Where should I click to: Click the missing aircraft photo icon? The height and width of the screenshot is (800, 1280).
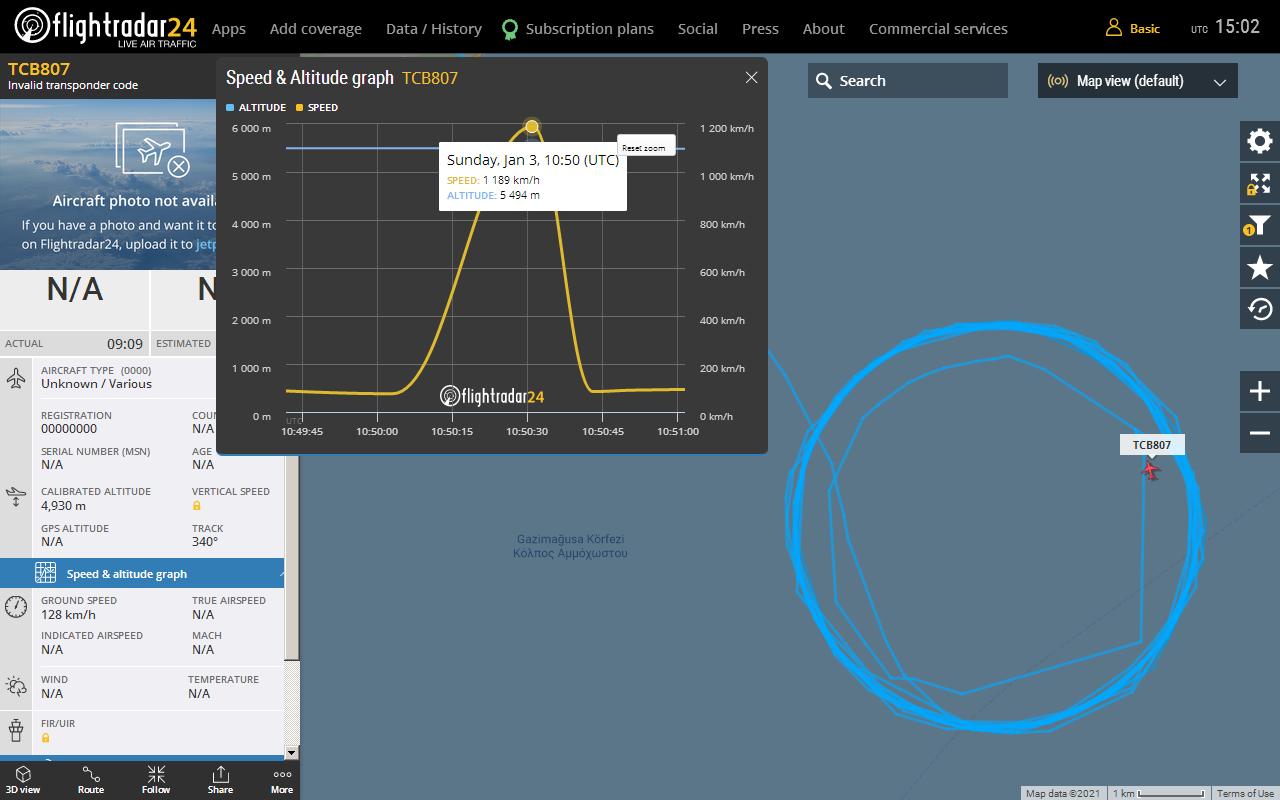(x=152, y=150)
